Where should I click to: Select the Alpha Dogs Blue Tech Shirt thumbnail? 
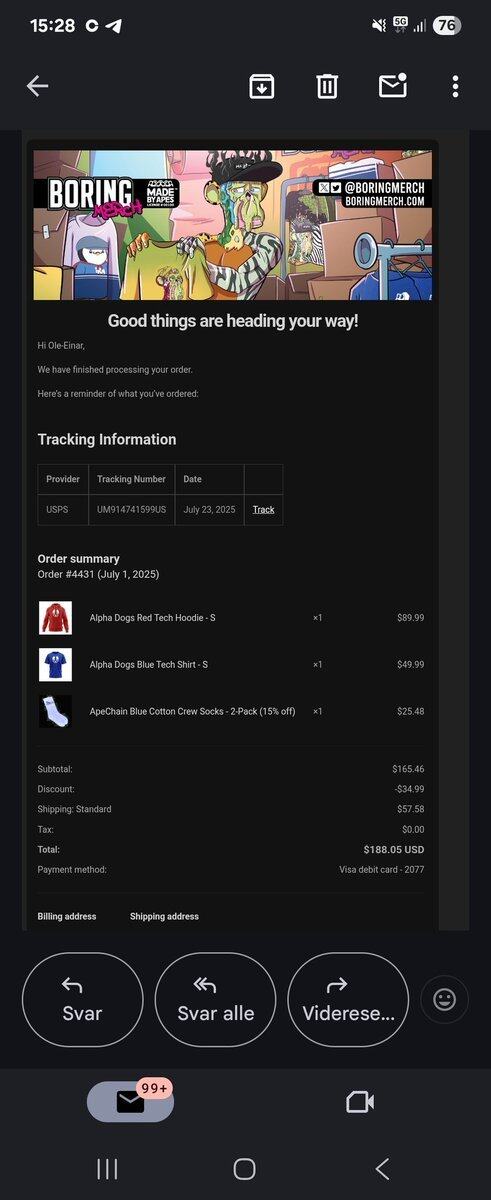pyautogui.click(x=56, y=665)
